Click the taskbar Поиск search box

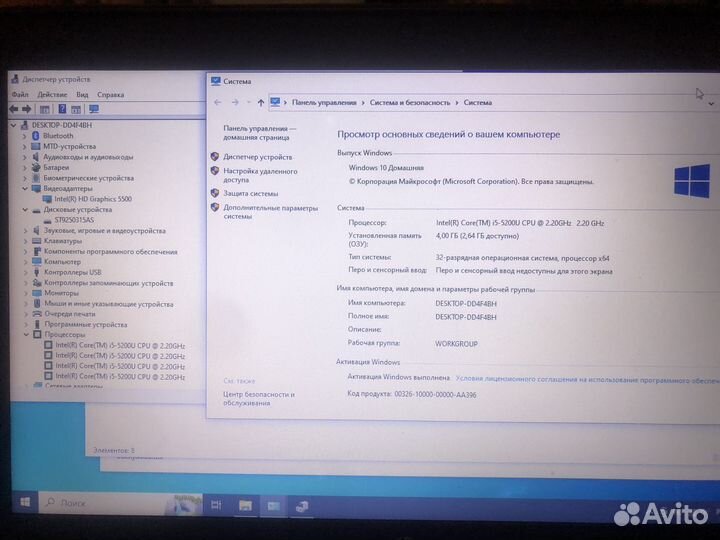(x=120, y=503)
